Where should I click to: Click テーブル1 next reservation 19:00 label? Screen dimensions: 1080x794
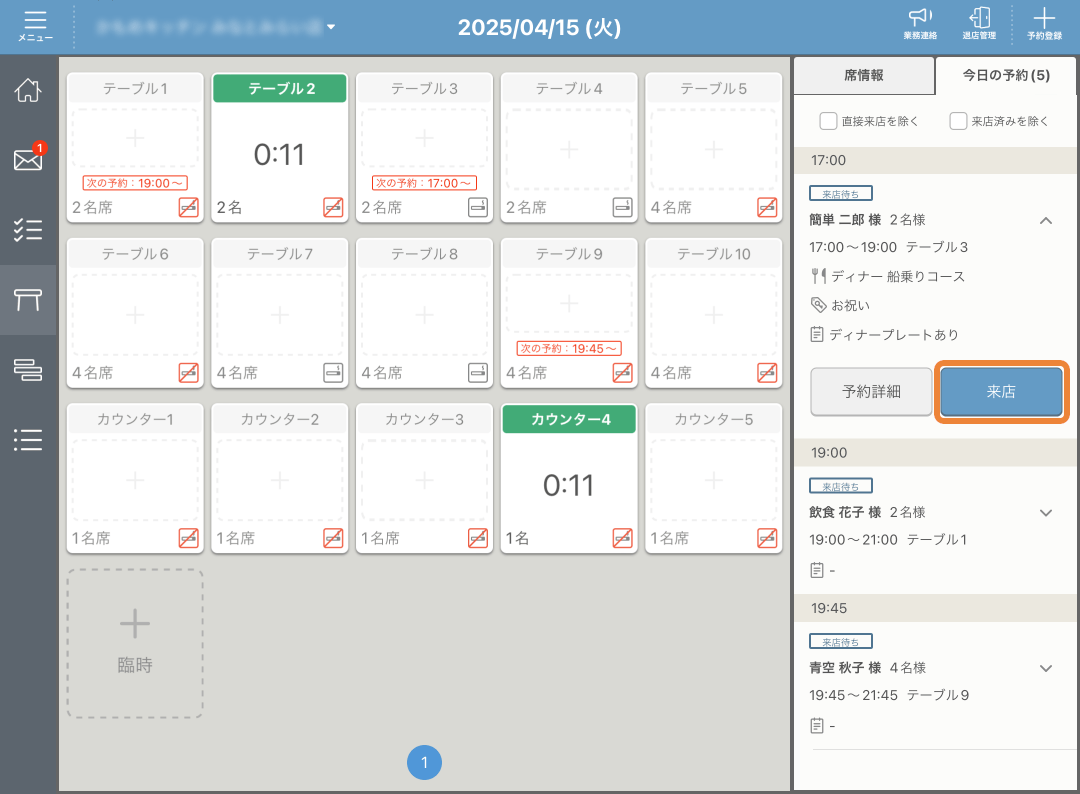click(x=135, y=183)
